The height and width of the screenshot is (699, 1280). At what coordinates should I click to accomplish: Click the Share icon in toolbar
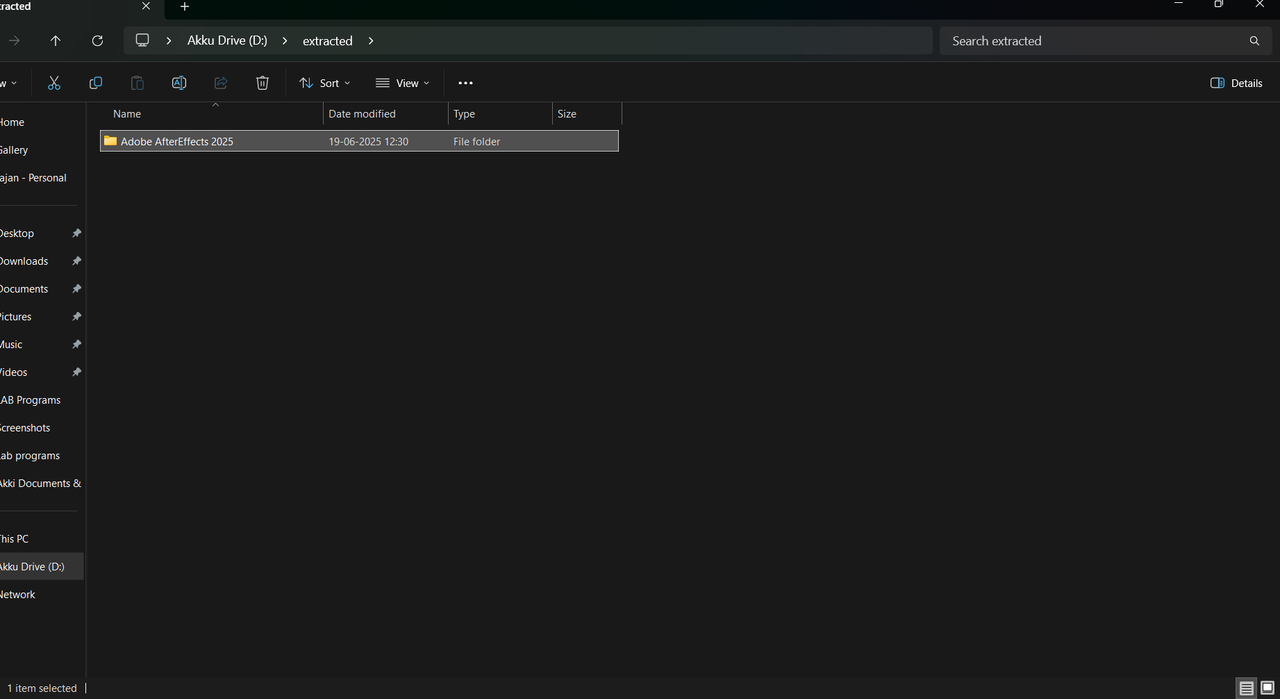(221, 83)
